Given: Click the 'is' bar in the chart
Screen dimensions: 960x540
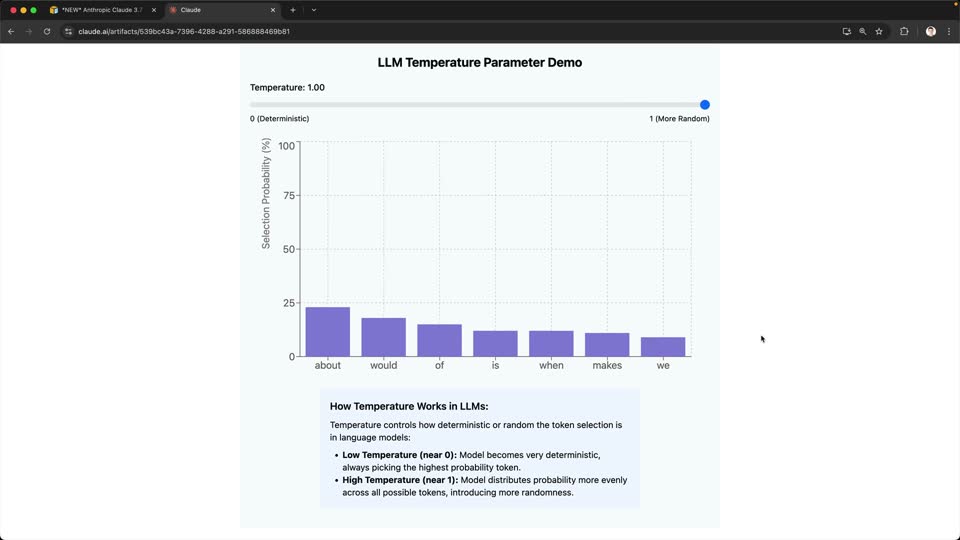Looking at the screenshot, I should pyautogui.click(x=495, y=343).
